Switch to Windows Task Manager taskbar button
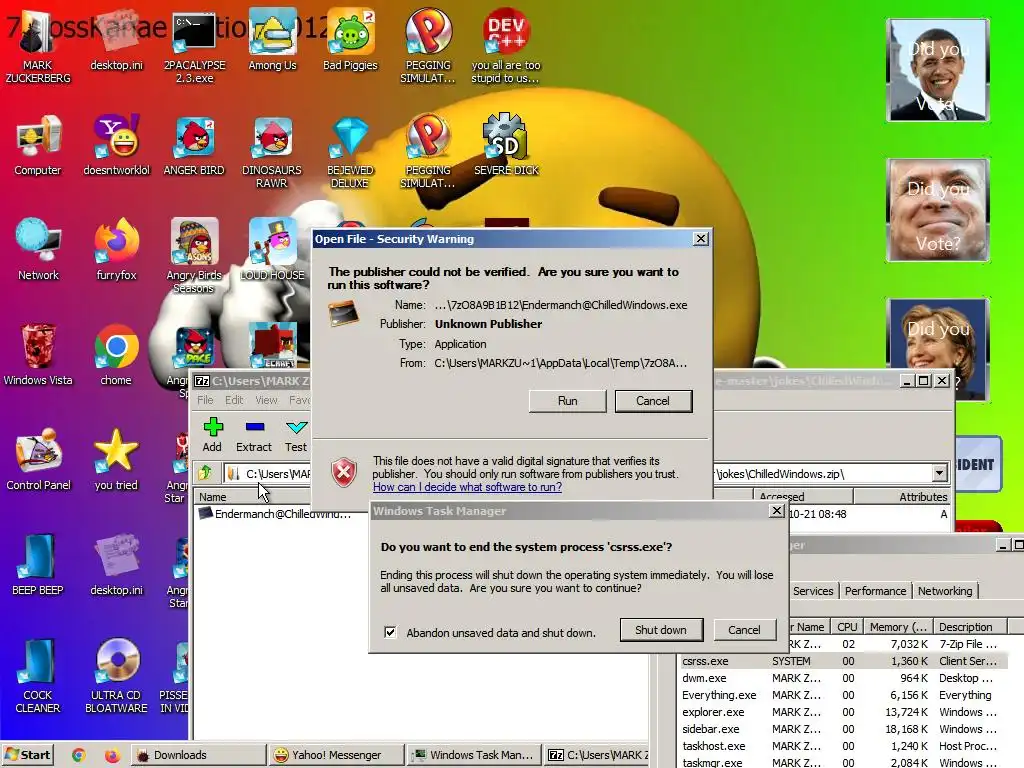The width and height of the screenshot is (1024, 768). 473,755
